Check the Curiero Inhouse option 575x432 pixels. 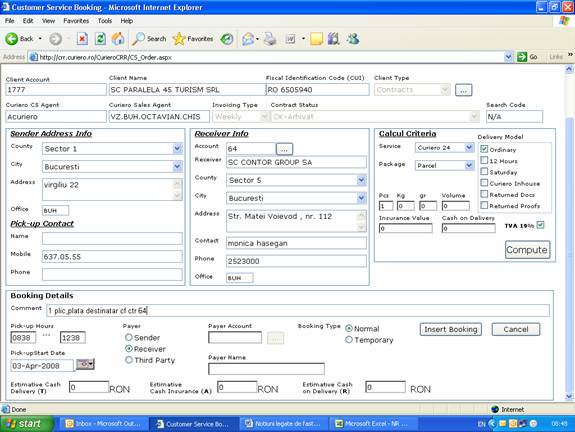pyautogui.click(x=484, y=183)
